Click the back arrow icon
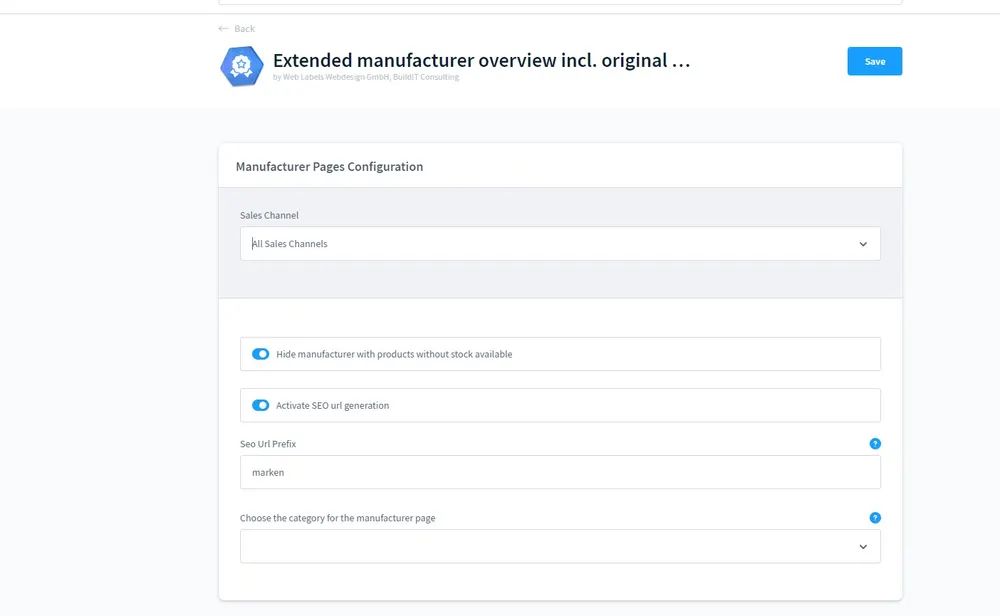Viewport: 1000px width, 616px height. (x=223, y=29)
